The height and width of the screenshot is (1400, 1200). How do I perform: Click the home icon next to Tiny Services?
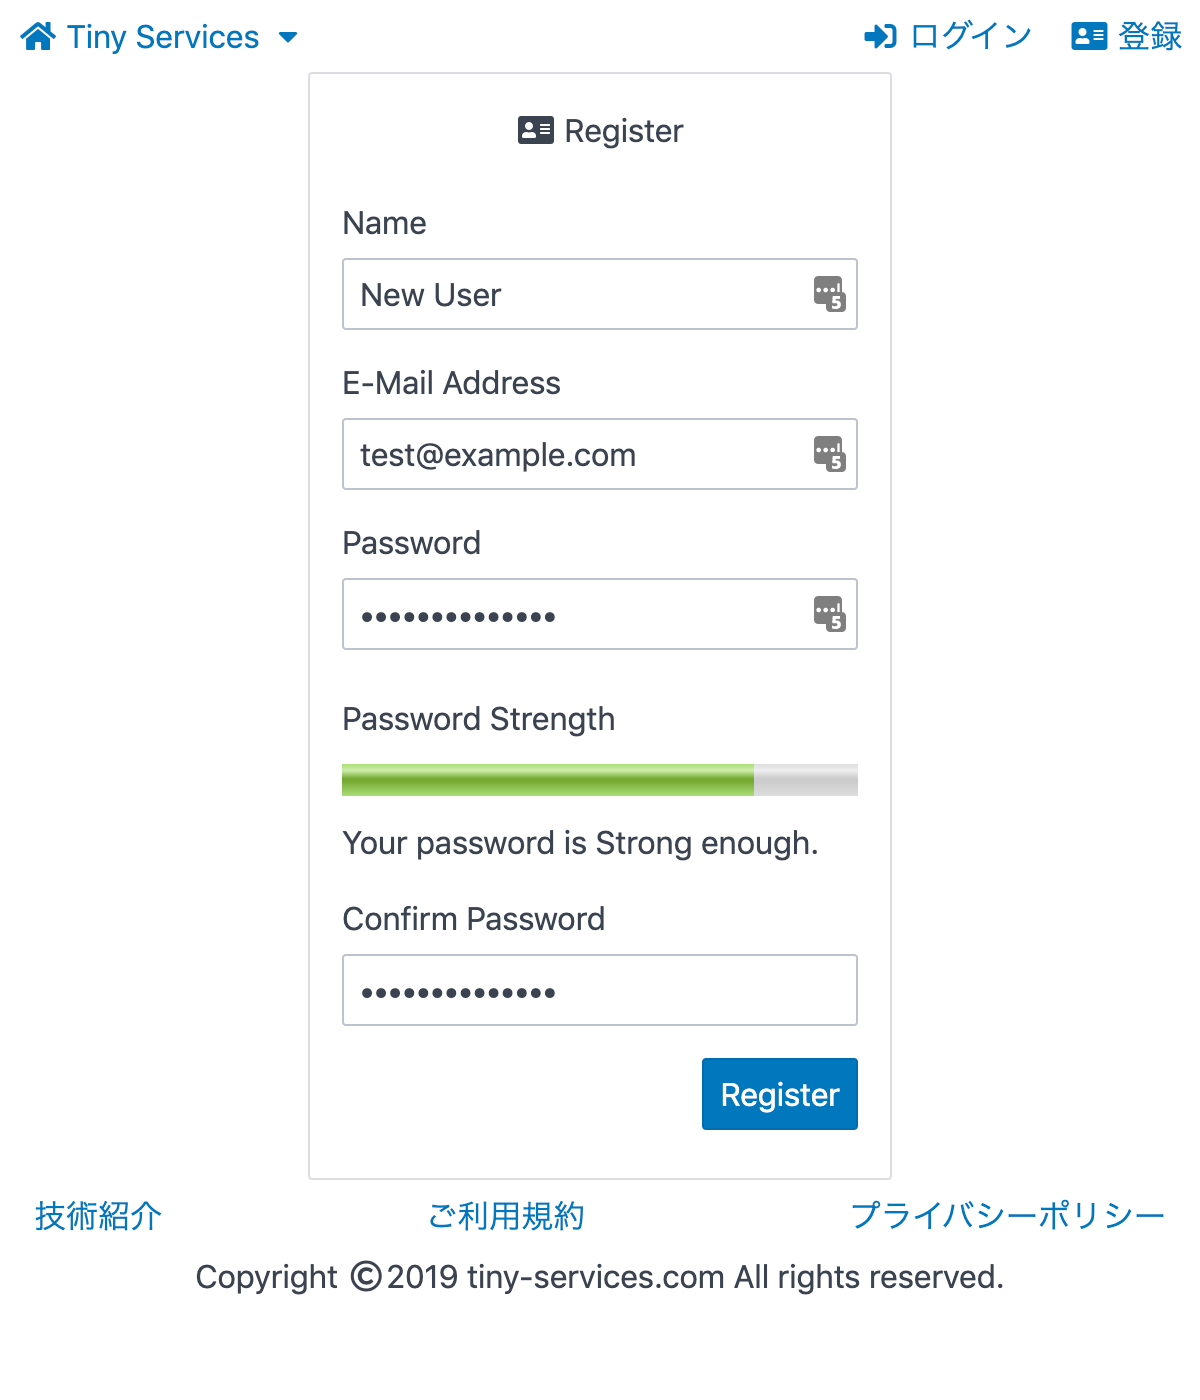(x=38, y=36)
